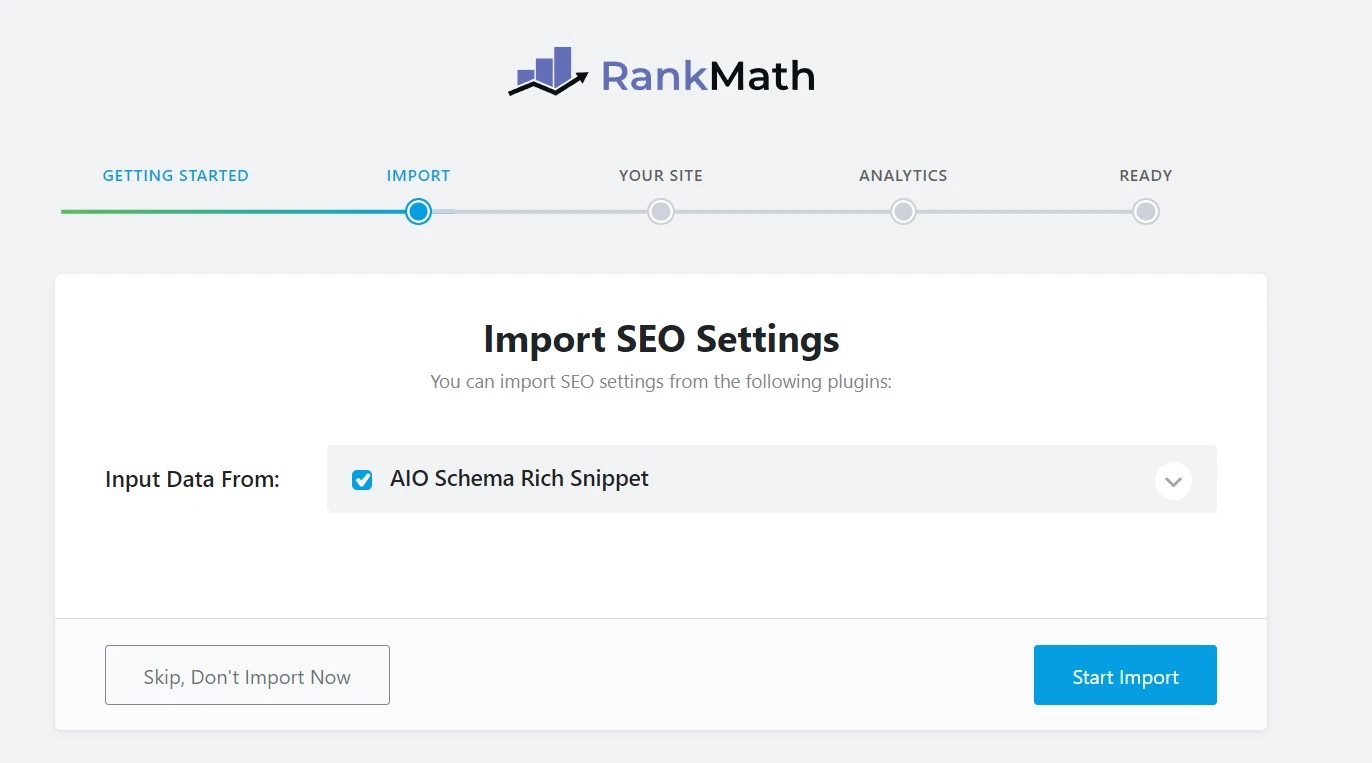1372x763 pixels.
Task: Click the Ready step circle
Action: click(x=1146, y=212)
